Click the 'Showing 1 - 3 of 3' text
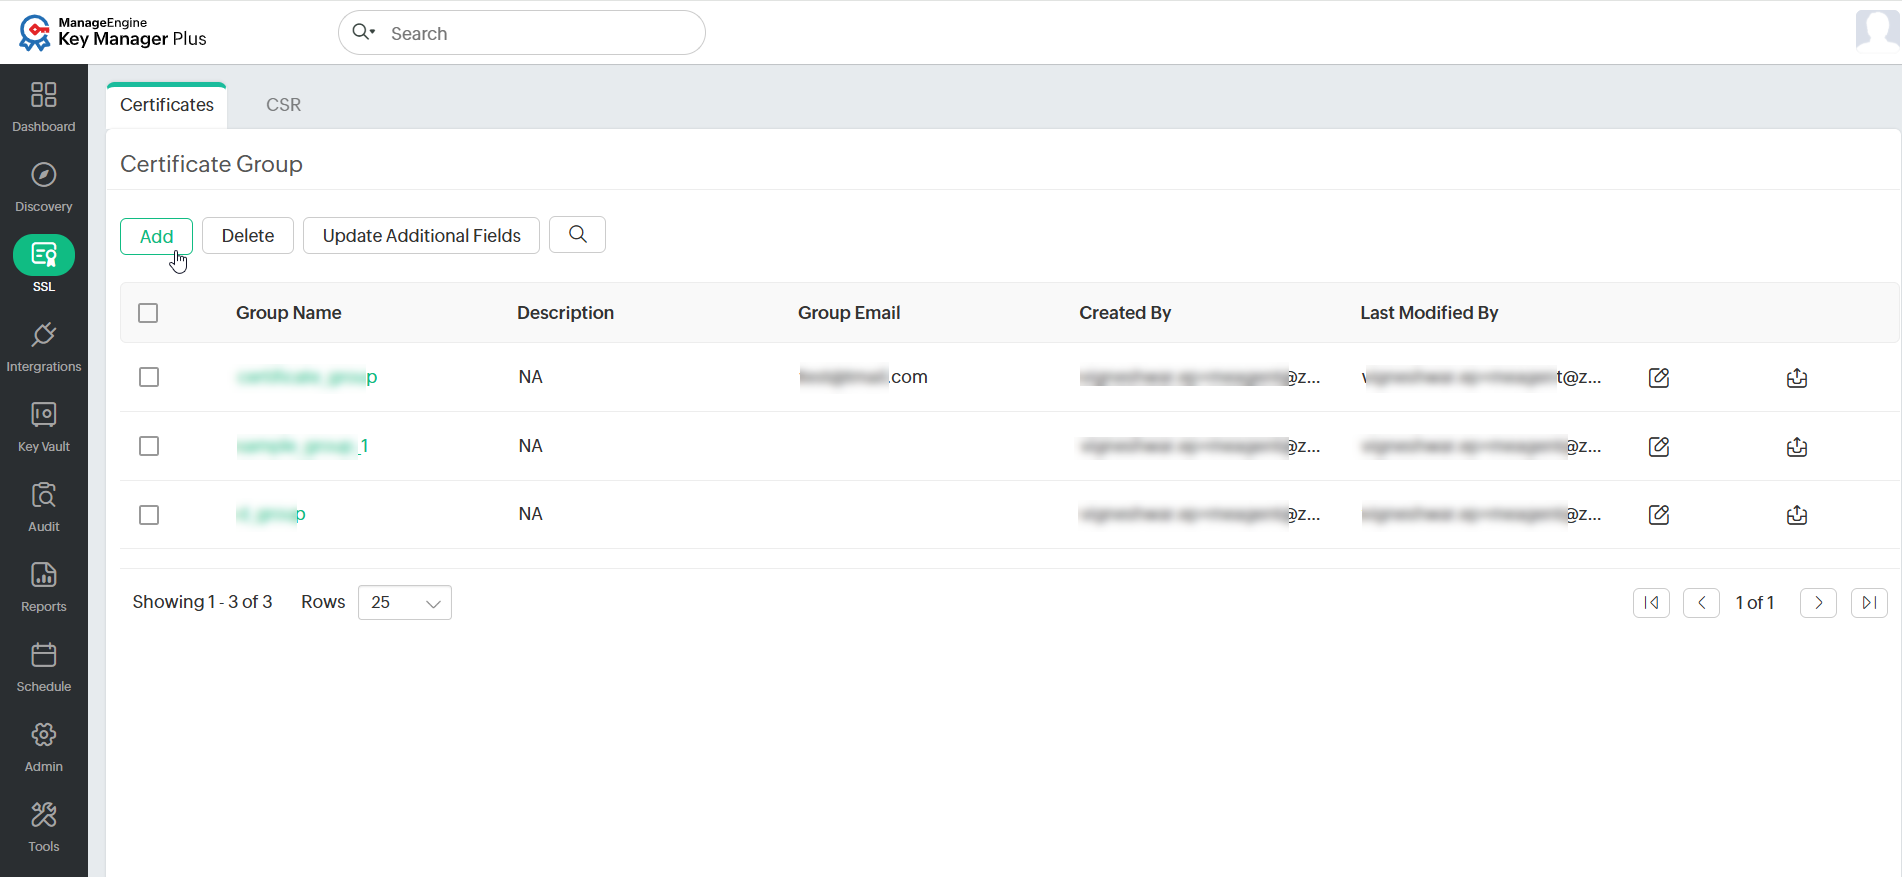The height and width of the screenshot is (877, 1902). click(202, 602)
